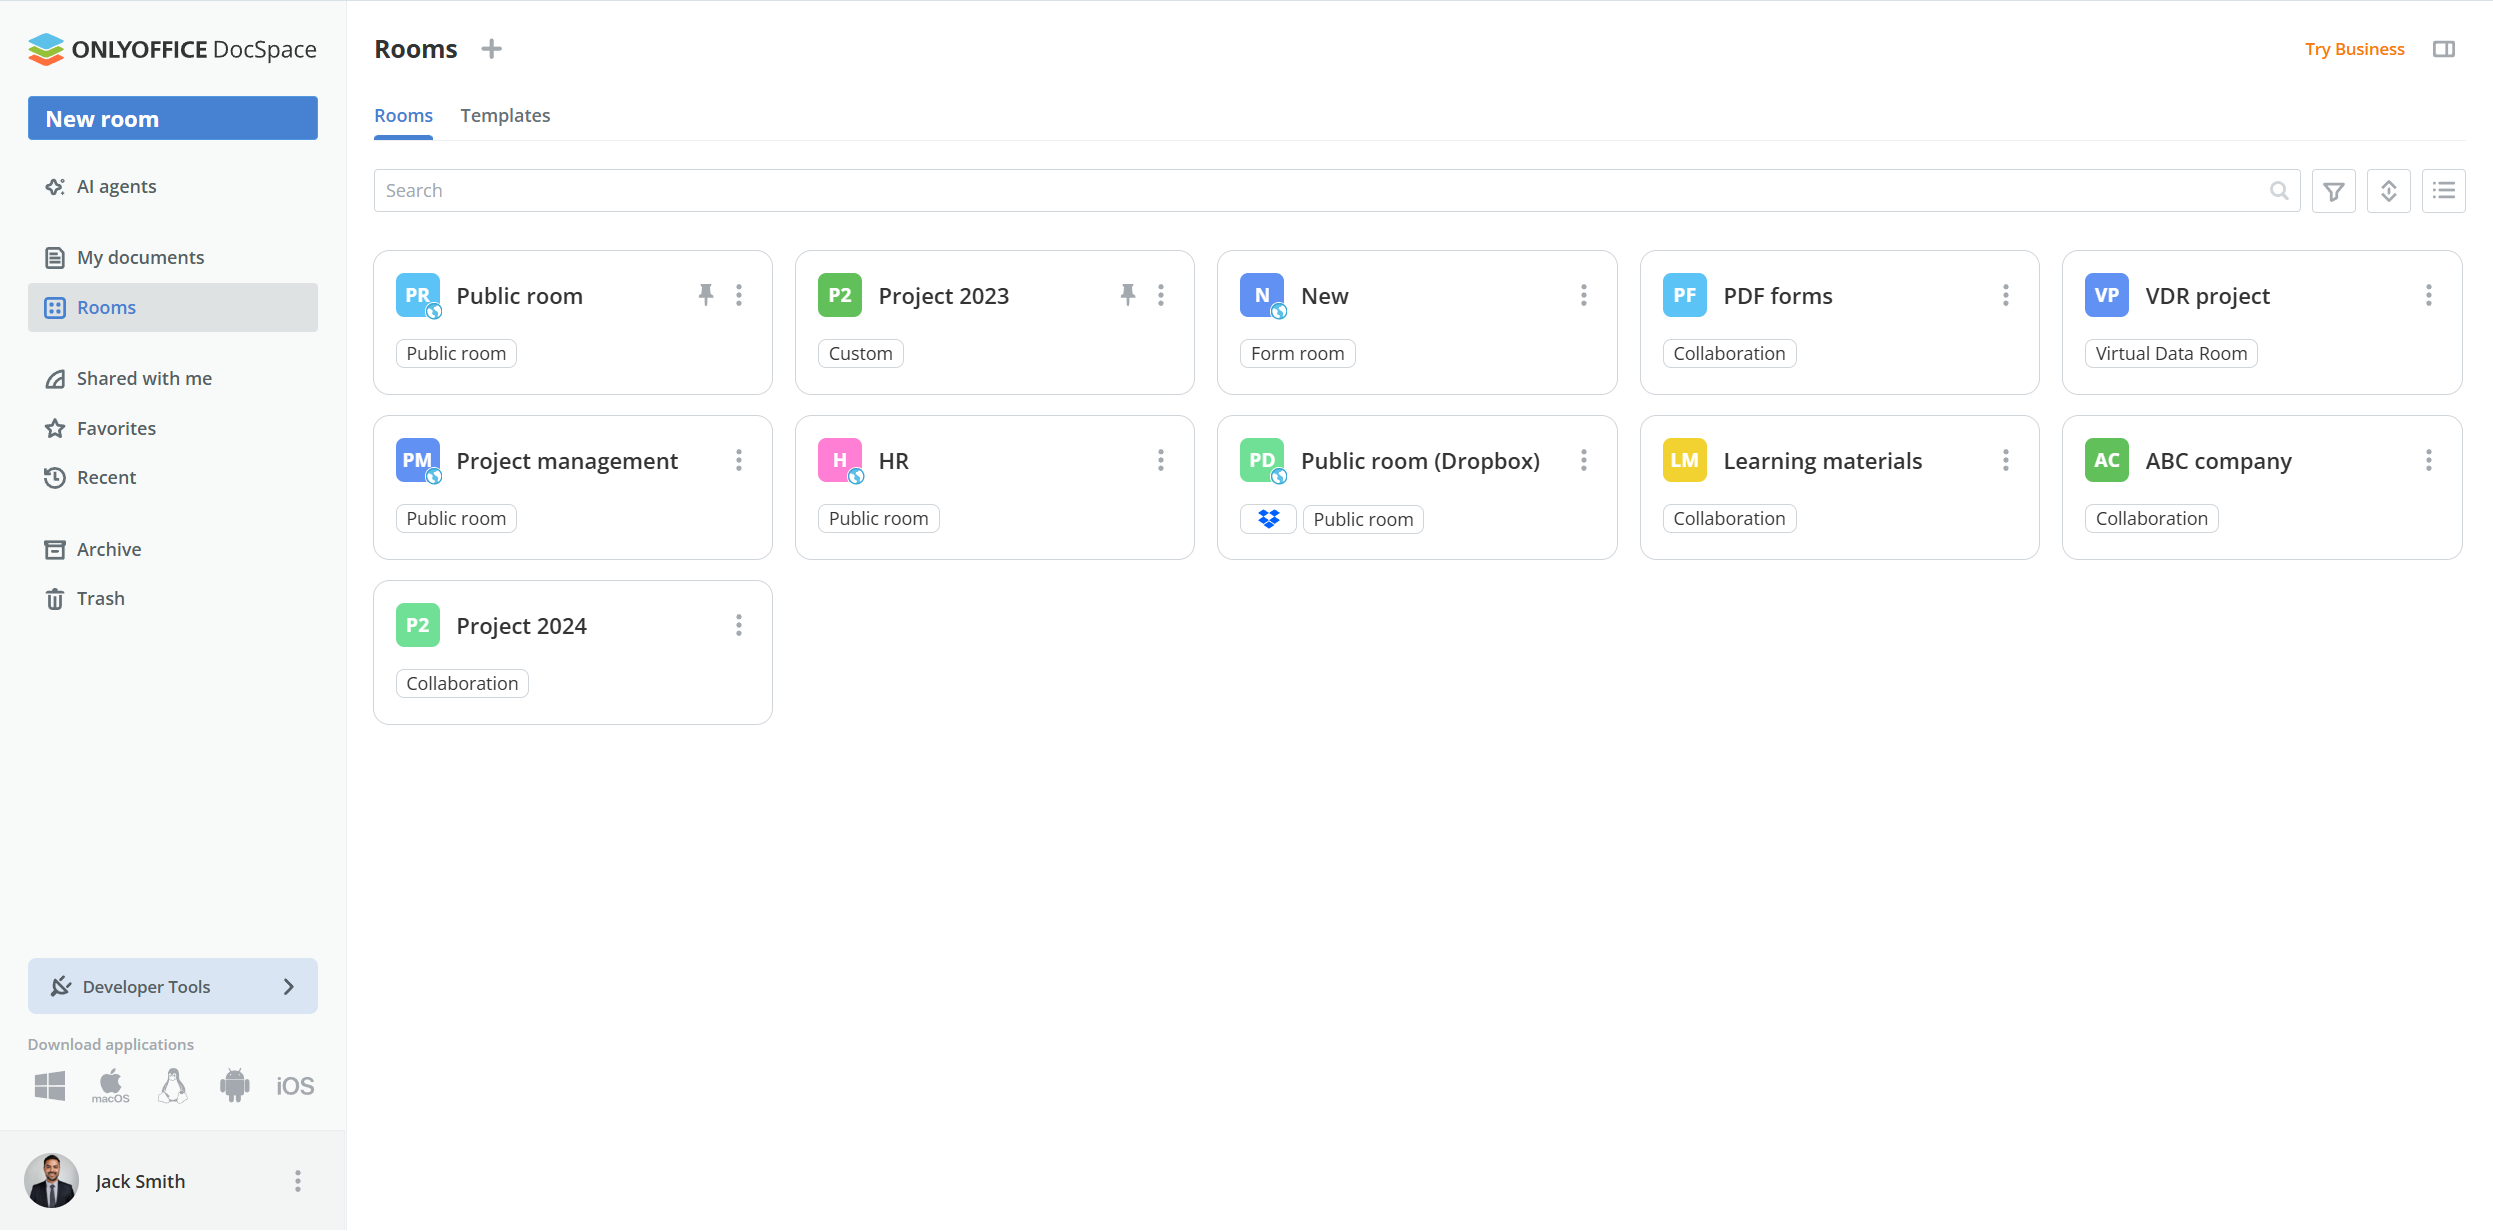Open HR card three-dot menu
Viewport: 2493px width, 1231px height.
pyautogui.click(x=1161, y=460)
